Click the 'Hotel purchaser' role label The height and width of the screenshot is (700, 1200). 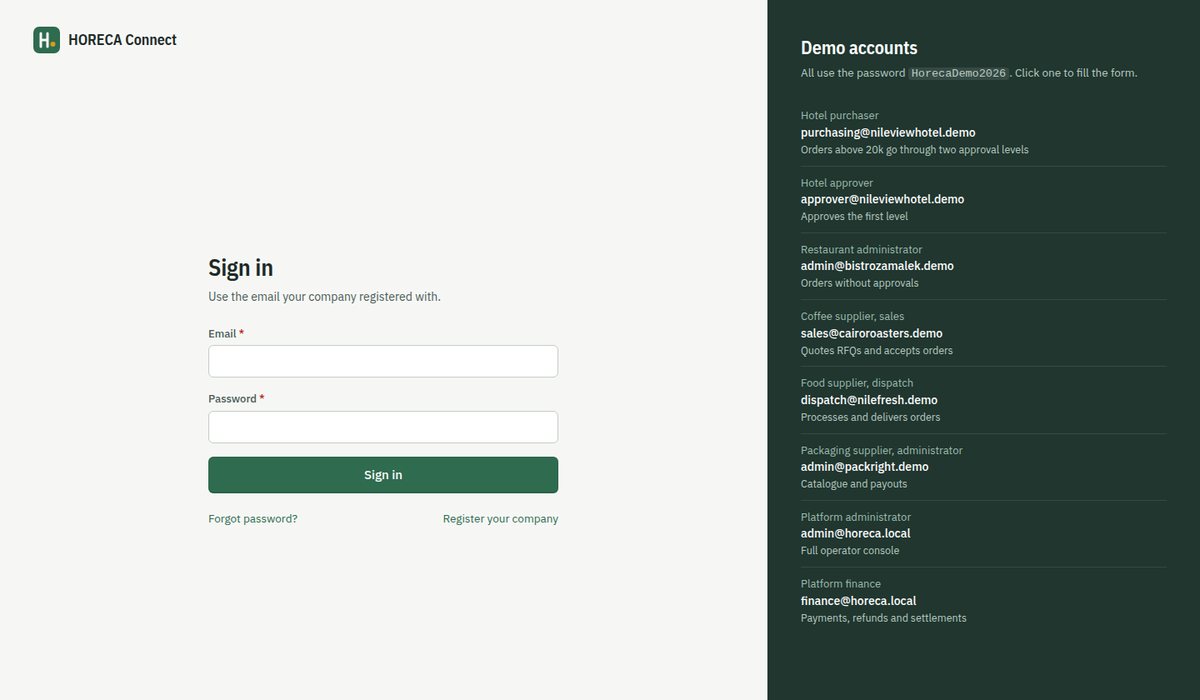840,116
